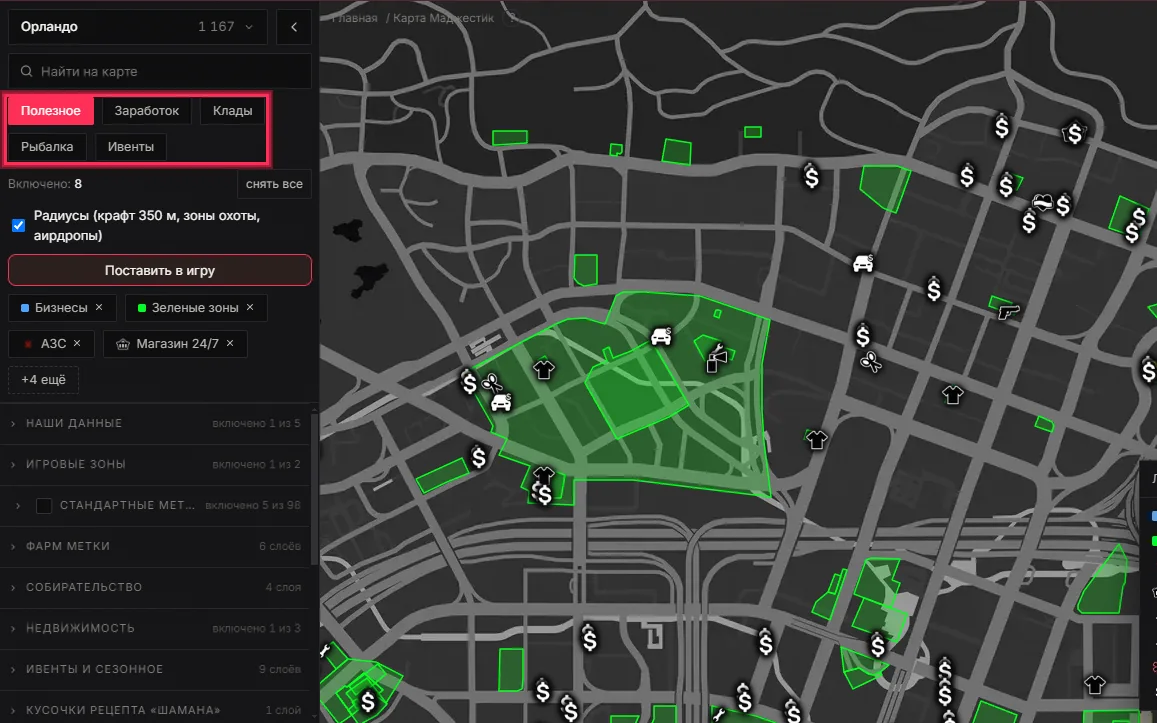Open the Ивенты tab
The height and width of the screenshot is (723, 1157).
[x=131, y=147]
